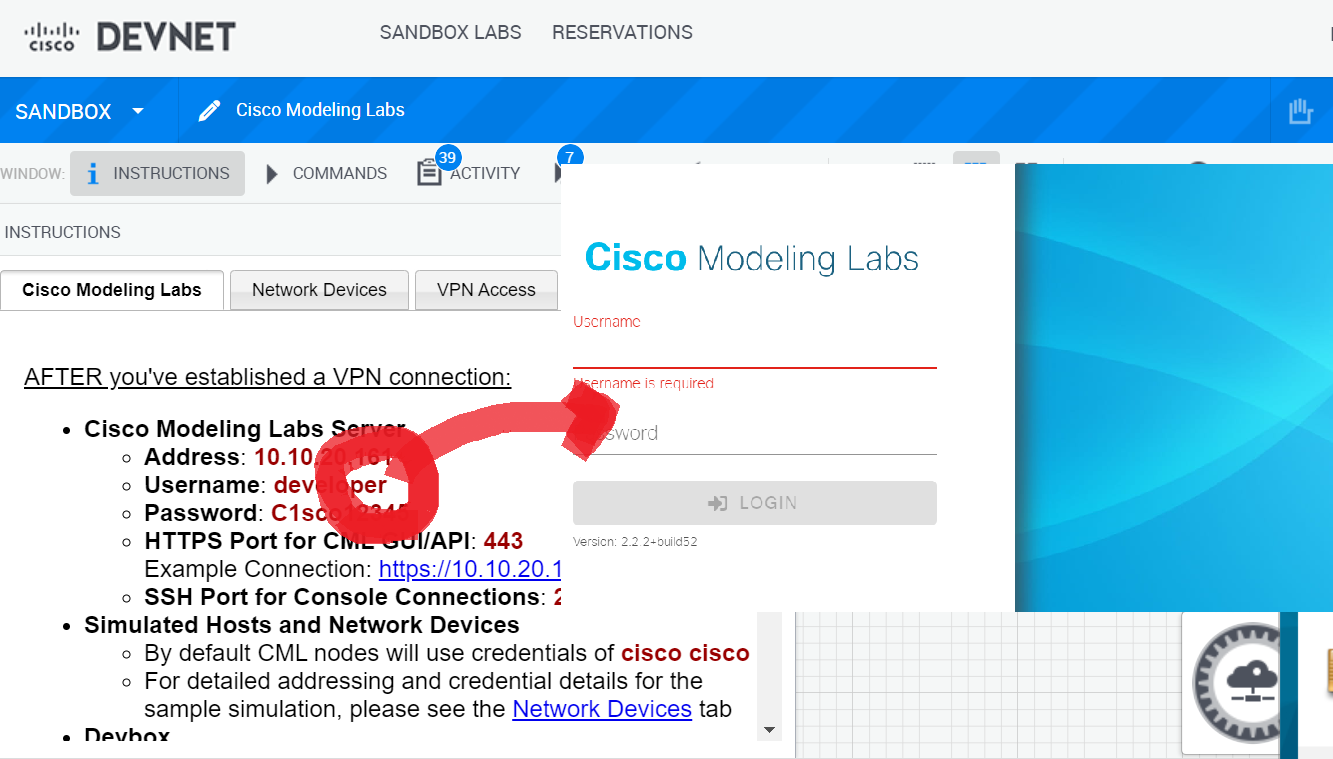Screen dimensions: 1333x759
Task: Click the blue badge showing 7
Action: click(569, 157)
